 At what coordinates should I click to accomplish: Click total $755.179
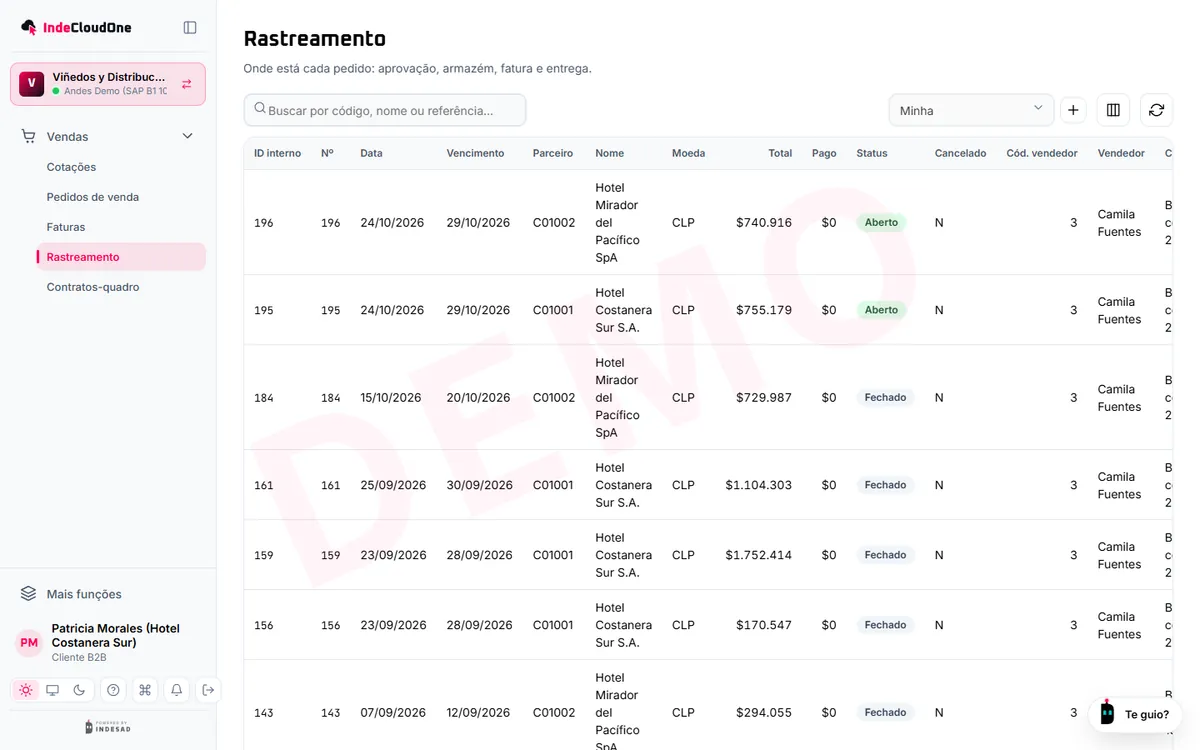[x=764, y=310]
